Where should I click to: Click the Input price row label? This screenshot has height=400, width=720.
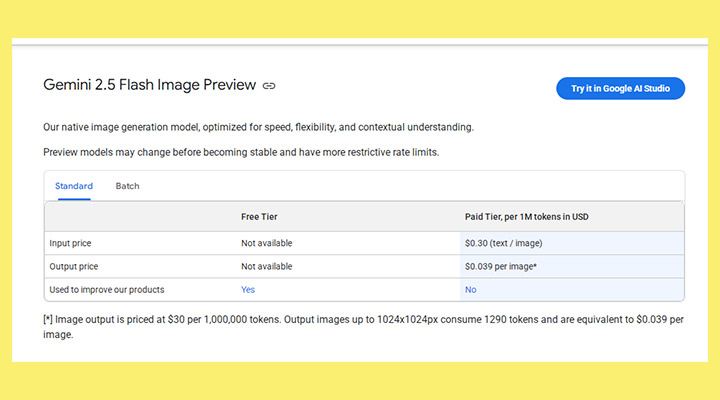[x=70, y=243]
